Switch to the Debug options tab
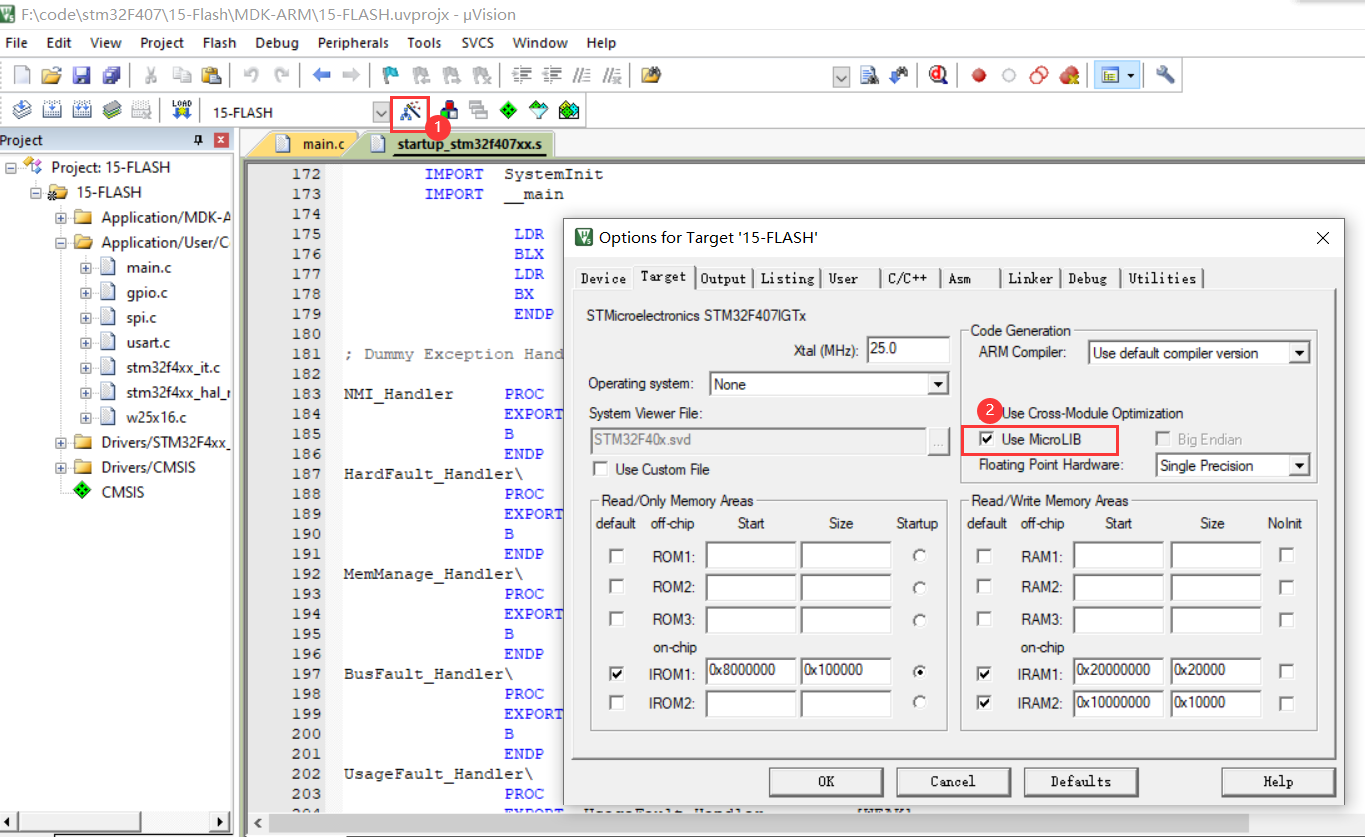The width and height of the screenshot is (1365, 837). coord(1087,278)
